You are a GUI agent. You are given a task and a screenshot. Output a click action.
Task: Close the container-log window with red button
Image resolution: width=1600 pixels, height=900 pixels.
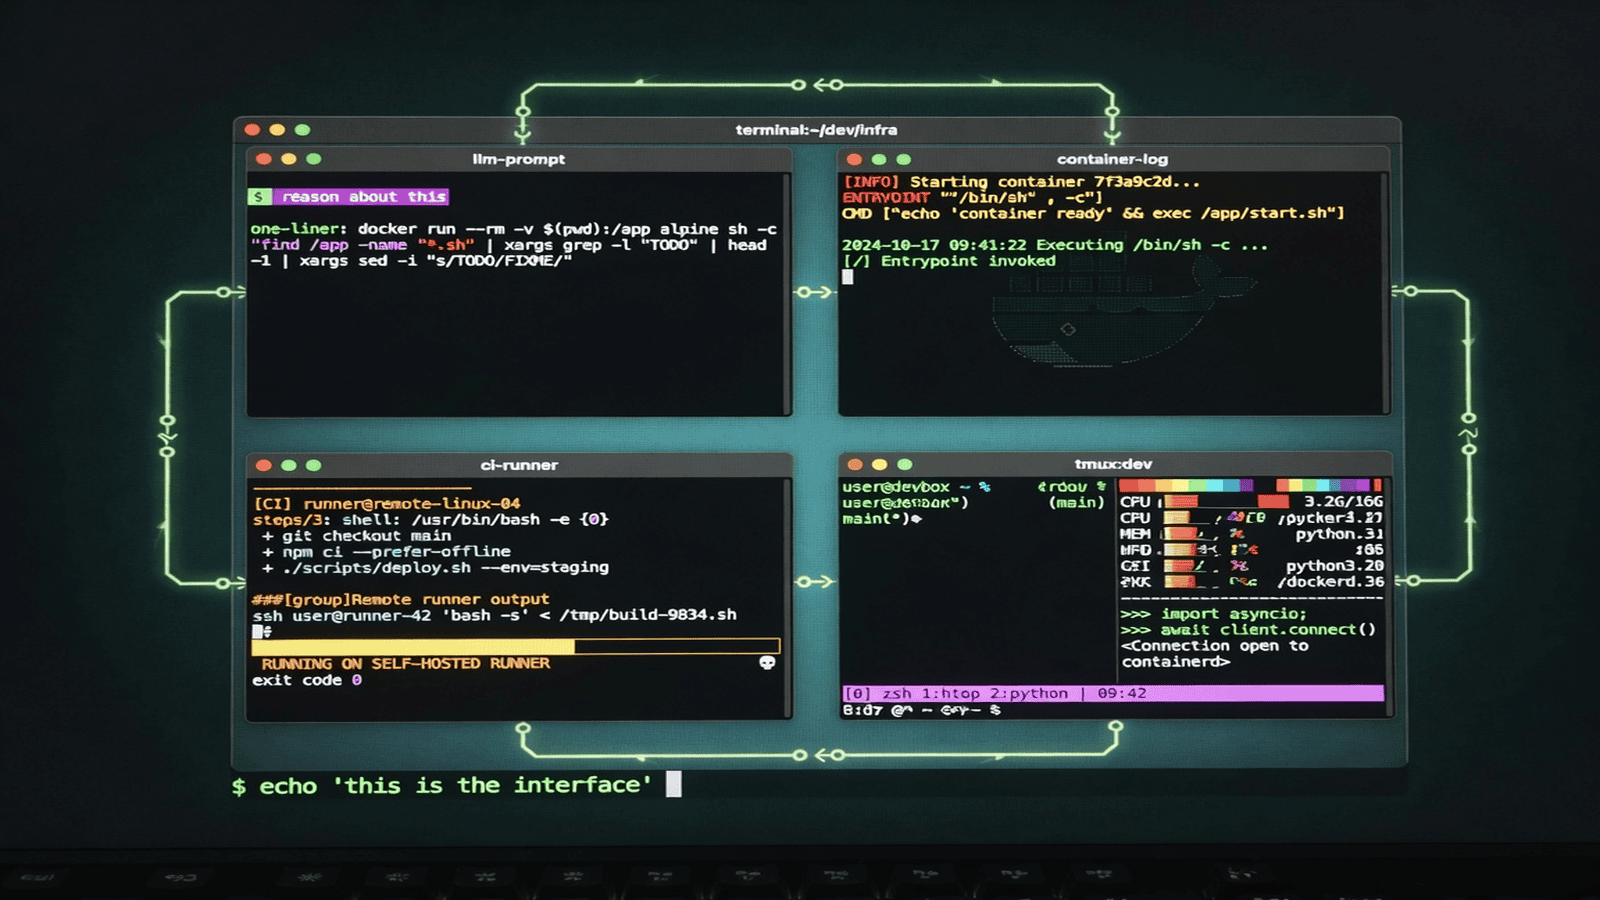click(x=854, y=160)
